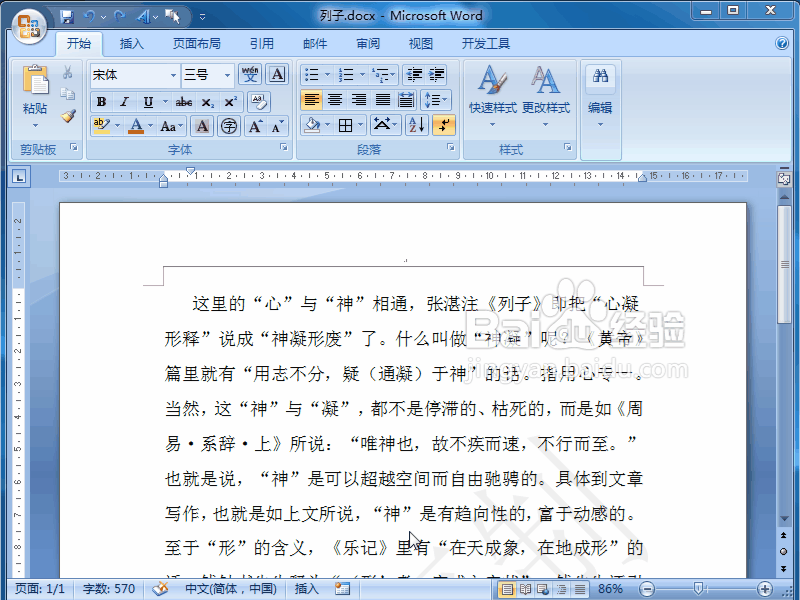Open the Change Styles (更改样式) icon
The width and height of the screenshot is (800, 600).
point(545,88)
